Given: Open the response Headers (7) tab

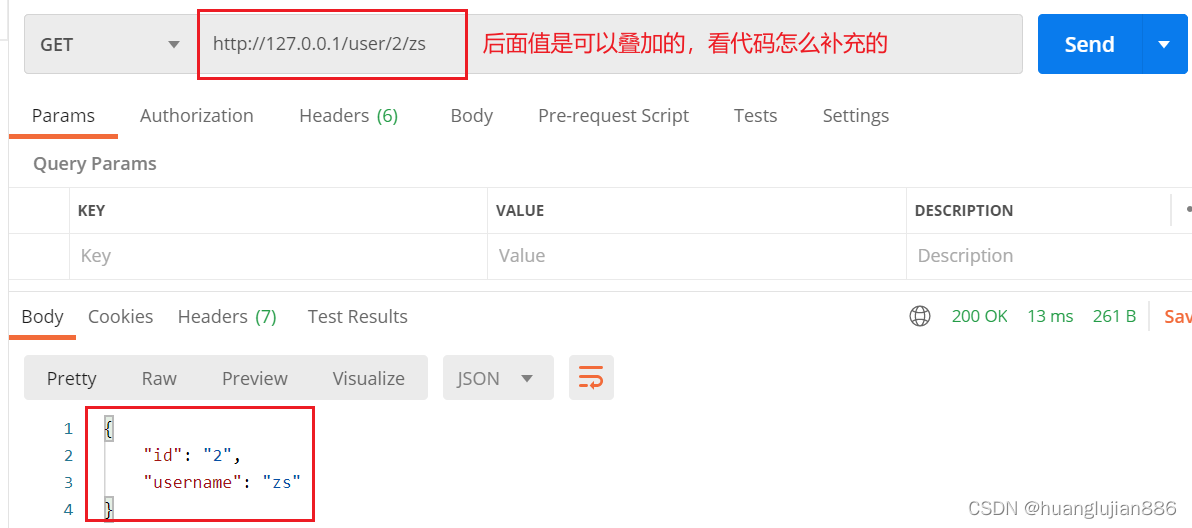Looking at the screenshot, I should click(227, 316).
